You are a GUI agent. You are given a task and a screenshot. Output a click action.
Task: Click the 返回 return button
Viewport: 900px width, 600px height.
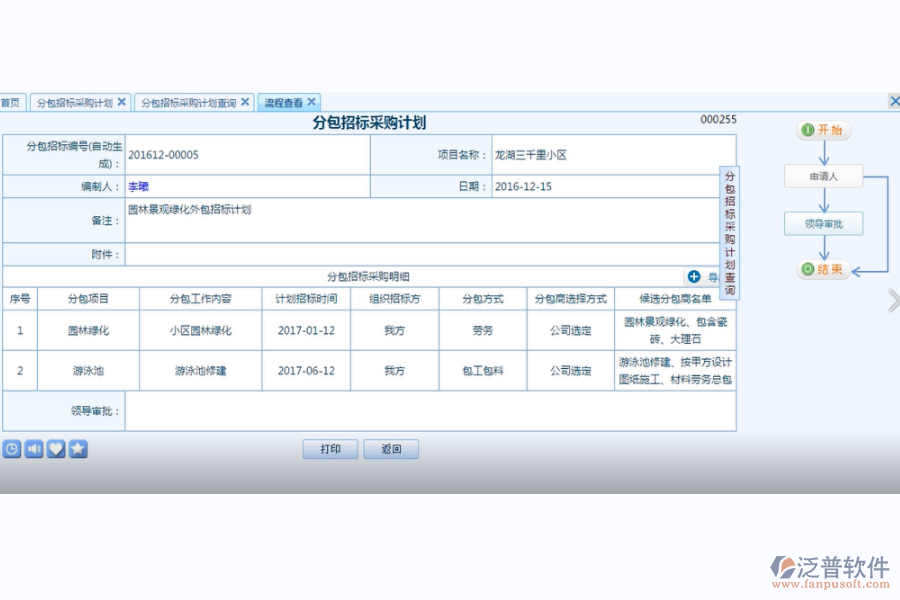click(391, 448)
